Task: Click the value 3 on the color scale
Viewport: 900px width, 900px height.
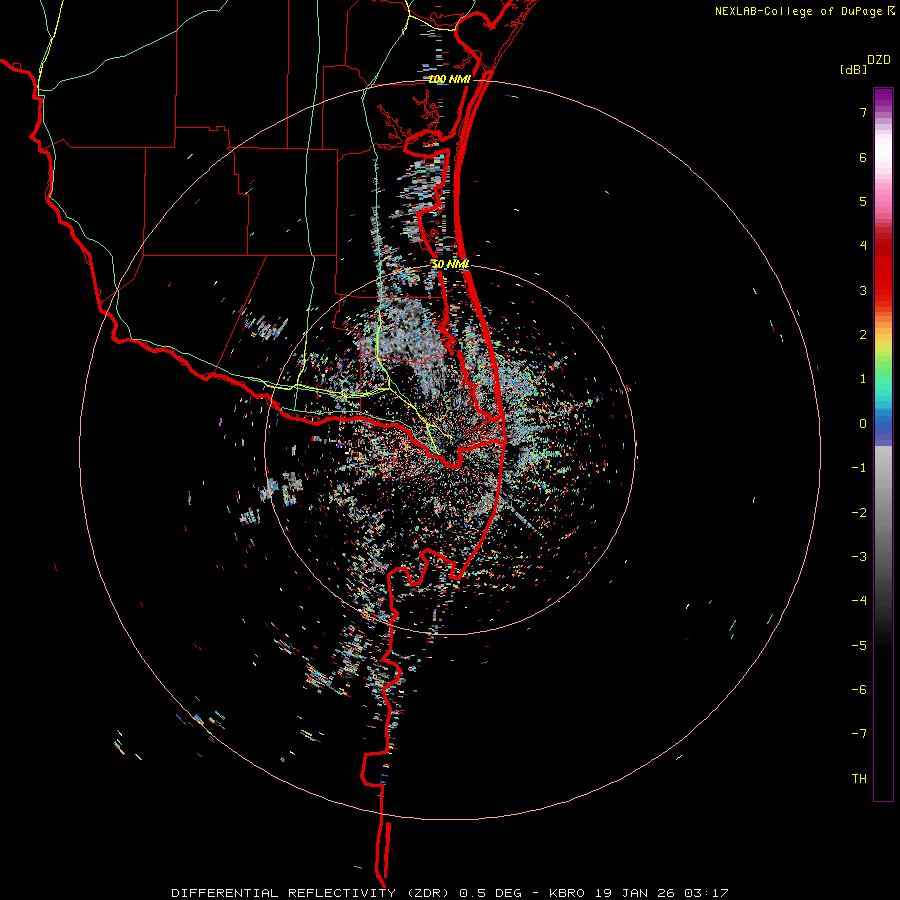Action: click(x=863, y=290)
